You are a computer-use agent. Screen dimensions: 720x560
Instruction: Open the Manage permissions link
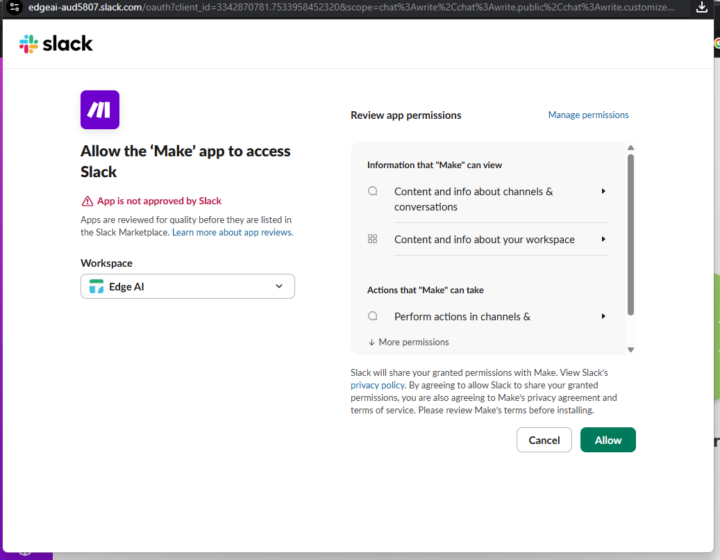click(x=588, y=115)
